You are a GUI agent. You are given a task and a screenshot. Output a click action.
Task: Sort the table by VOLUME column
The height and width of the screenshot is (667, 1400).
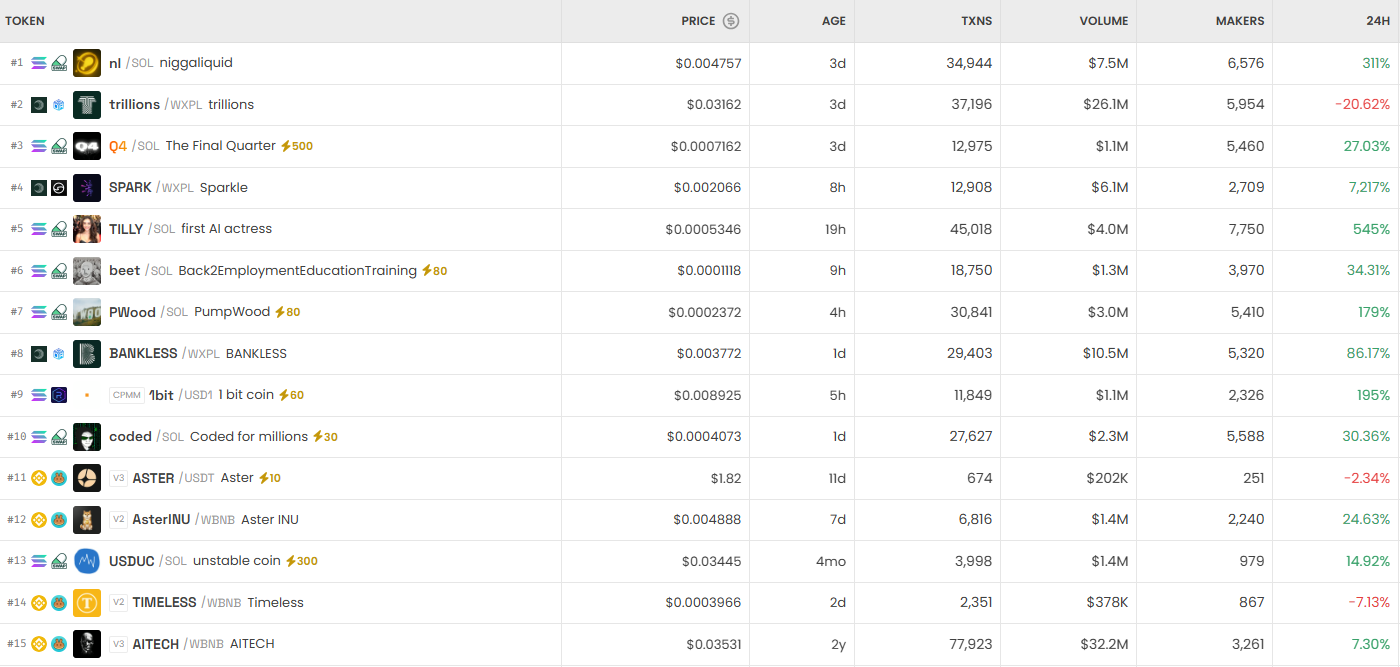point(1104,21)
